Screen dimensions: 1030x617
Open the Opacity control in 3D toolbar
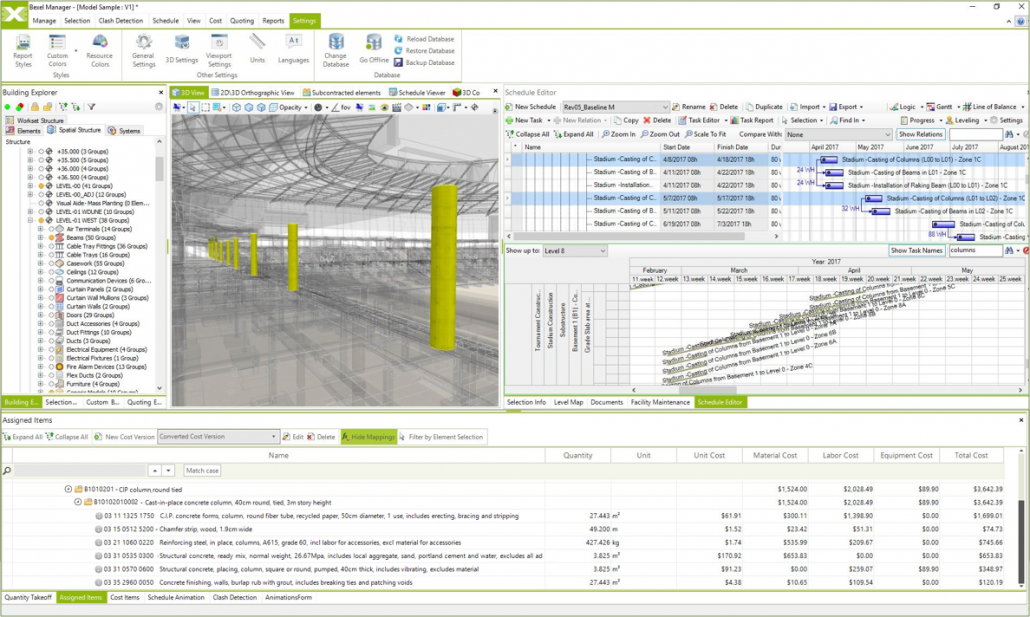pos(292,107)
